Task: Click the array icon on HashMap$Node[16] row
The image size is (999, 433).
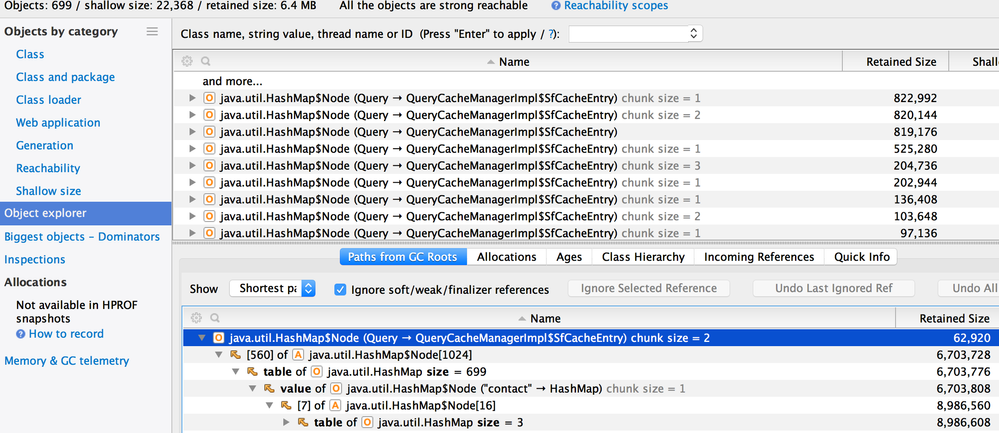Action: (335, 406)
